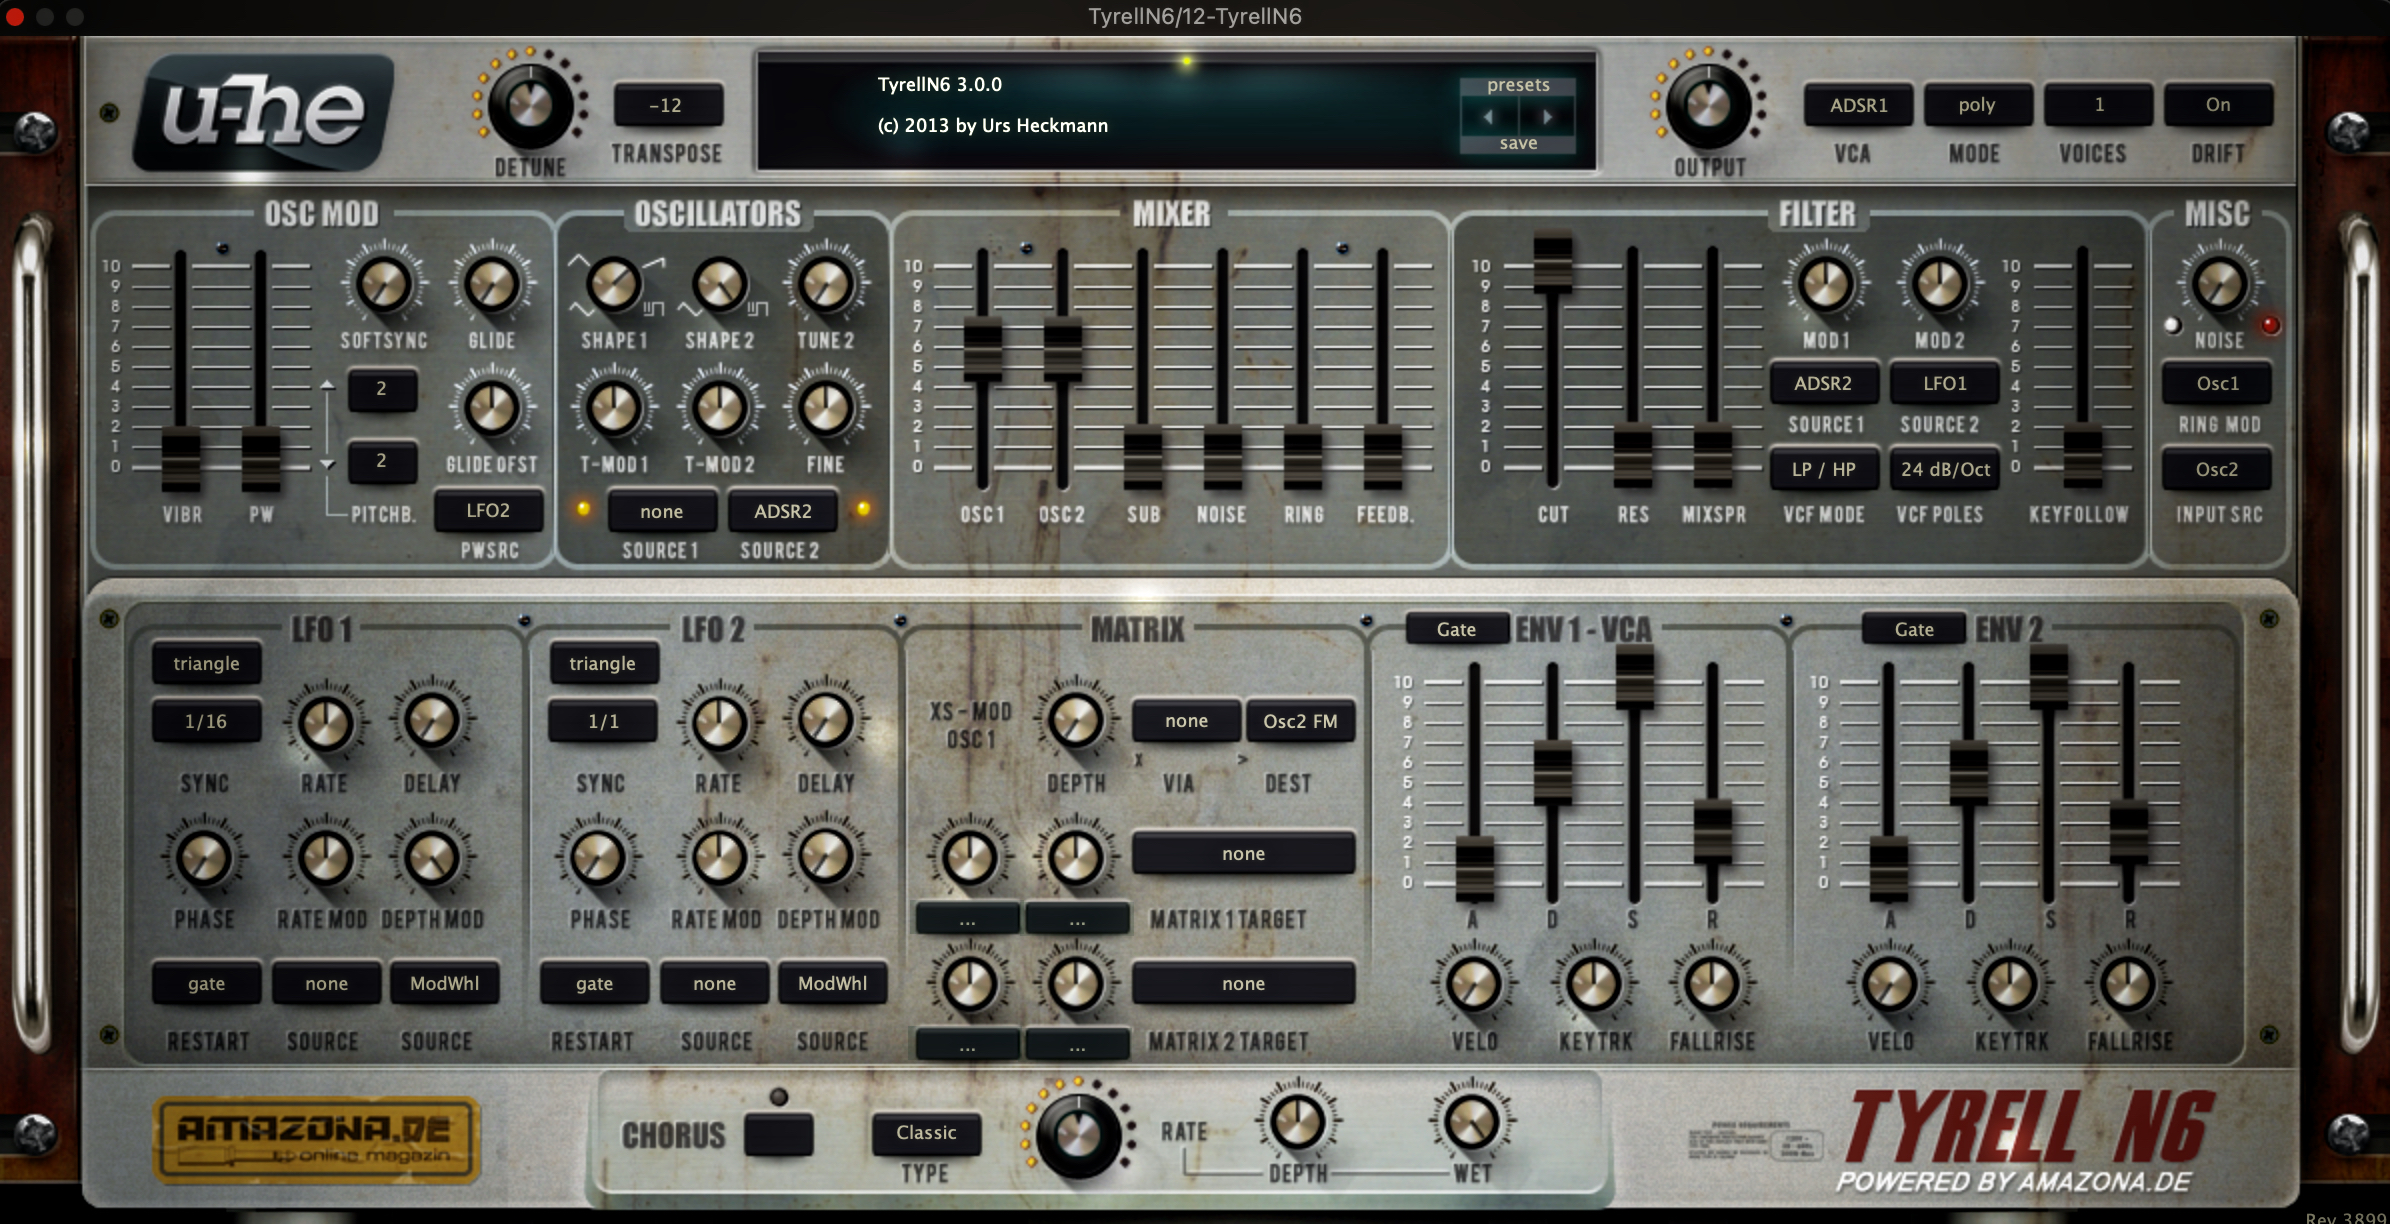Screen dimensions: 2390x1224
Task: Open the 24 dB/Oct VCF Poles selector
Action: coord(1945,469)
